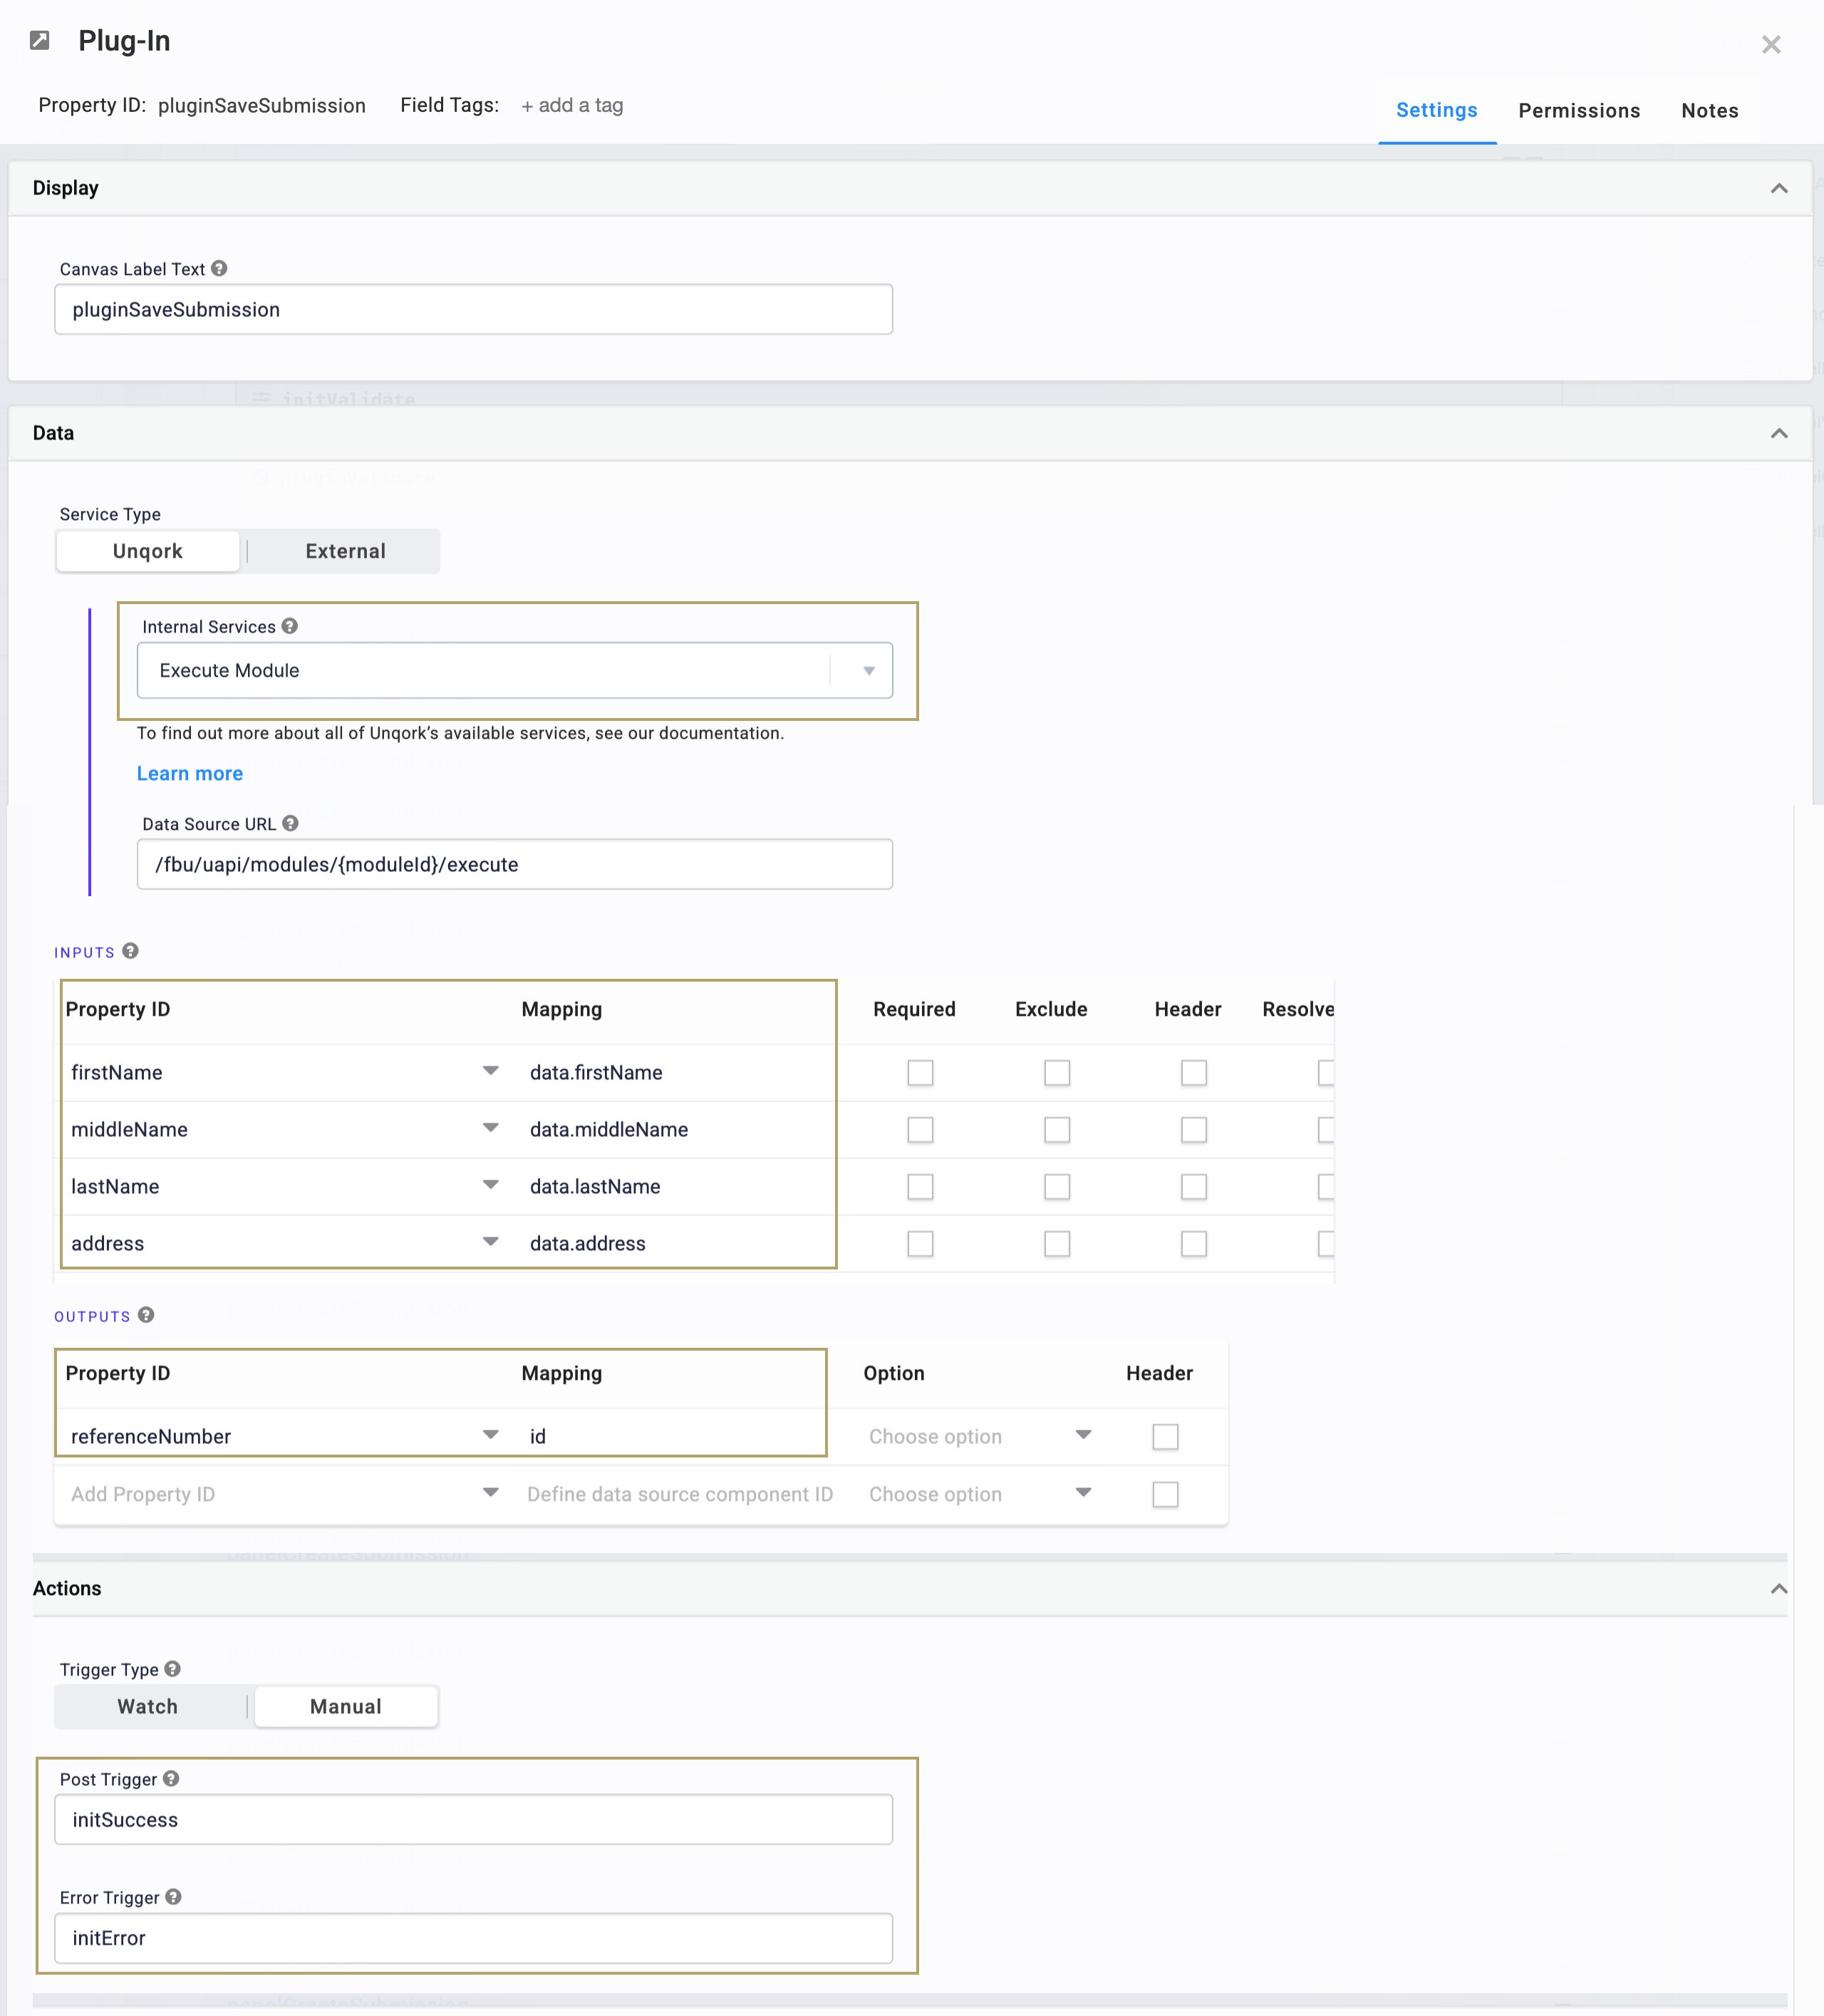Edit the Error Trigger field
The width and height of the screenshot is (1824, 2016).
473,1938
